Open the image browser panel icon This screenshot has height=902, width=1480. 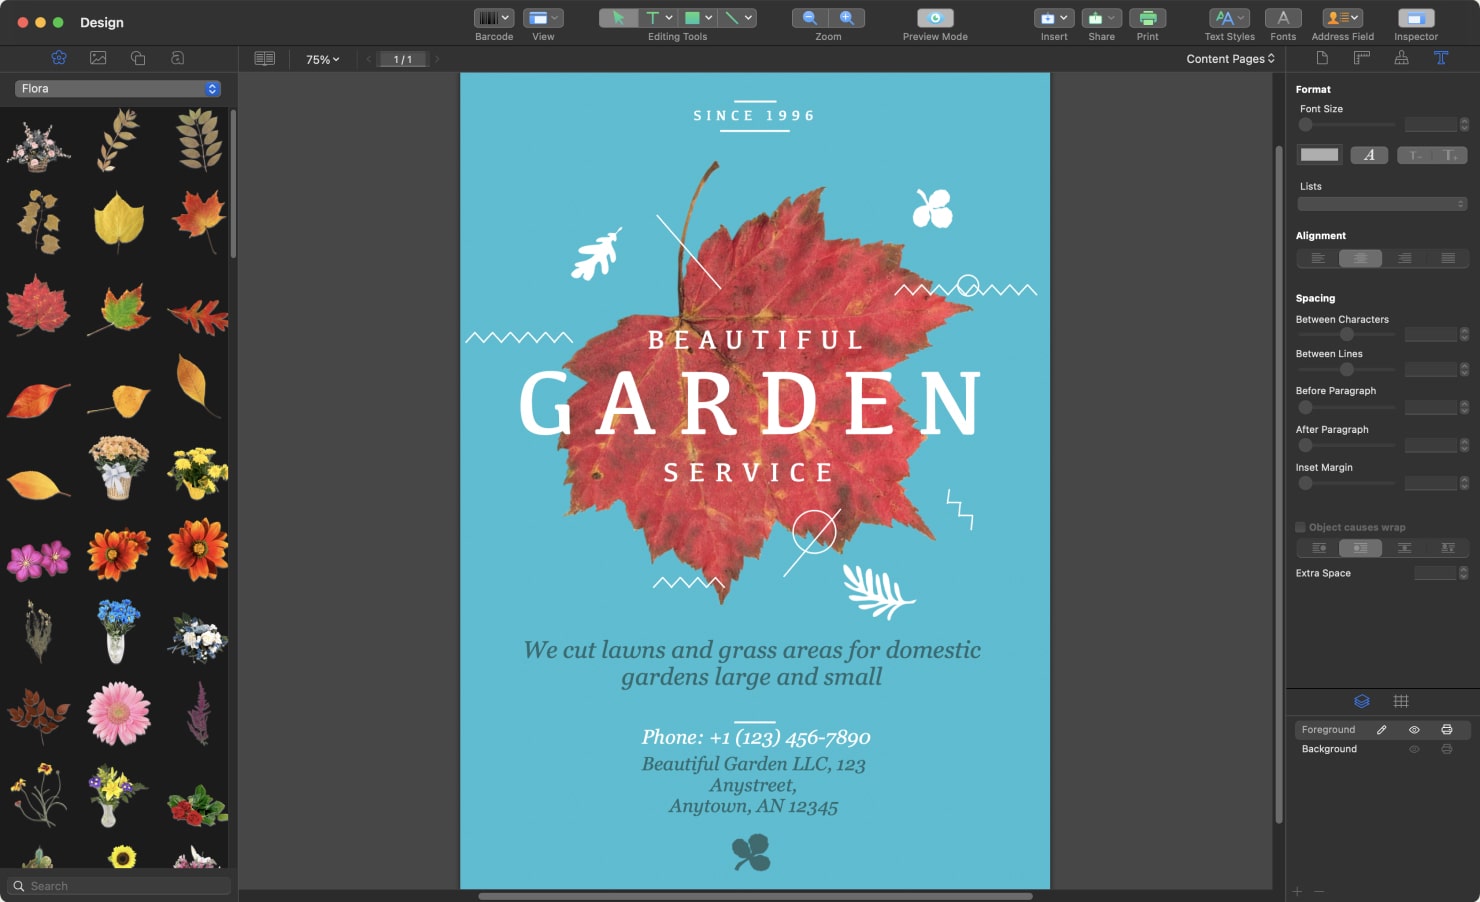pos(98,57)
